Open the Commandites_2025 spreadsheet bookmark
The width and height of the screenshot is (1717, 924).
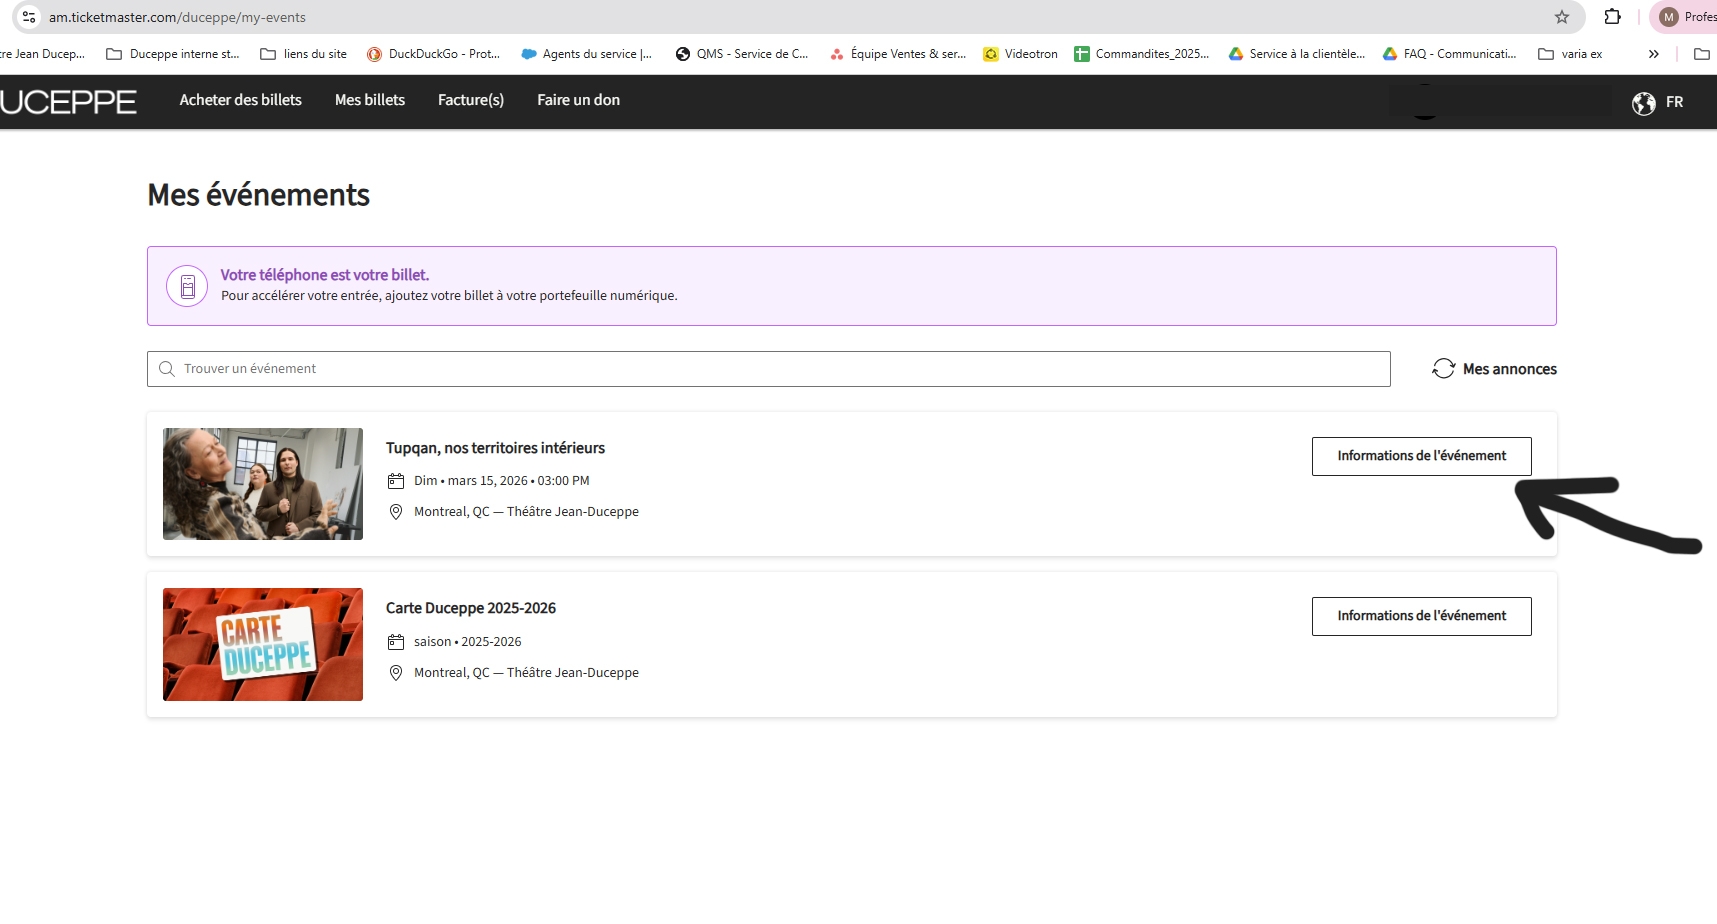tap(1141, 54)
